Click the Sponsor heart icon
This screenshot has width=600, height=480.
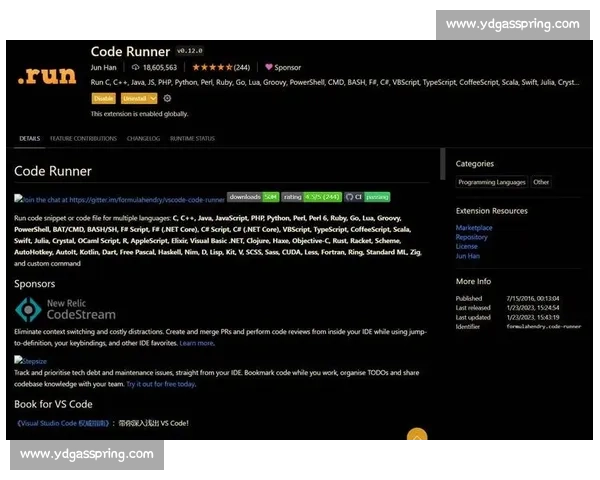coord(269,67)
